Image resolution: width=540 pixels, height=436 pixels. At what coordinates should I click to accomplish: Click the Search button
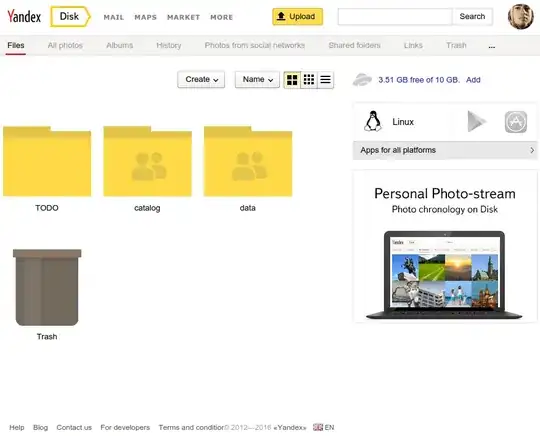point(472,17)
